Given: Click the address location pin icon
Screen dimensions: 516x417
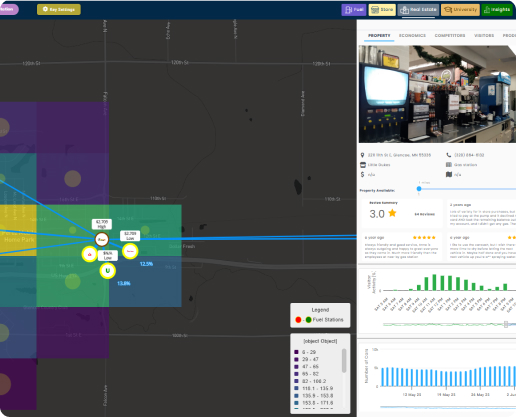Looking at the screenshot, I should point(363,155).
